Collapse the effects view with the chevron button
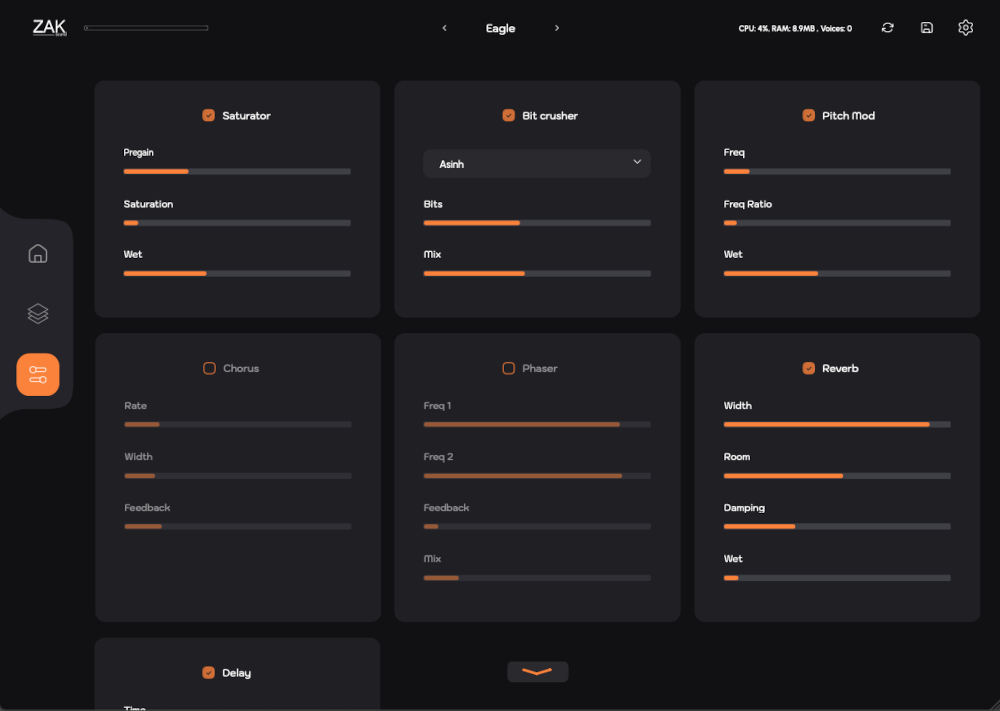Viewport: 1000px width, 711px height. click(x=537, y=671)
